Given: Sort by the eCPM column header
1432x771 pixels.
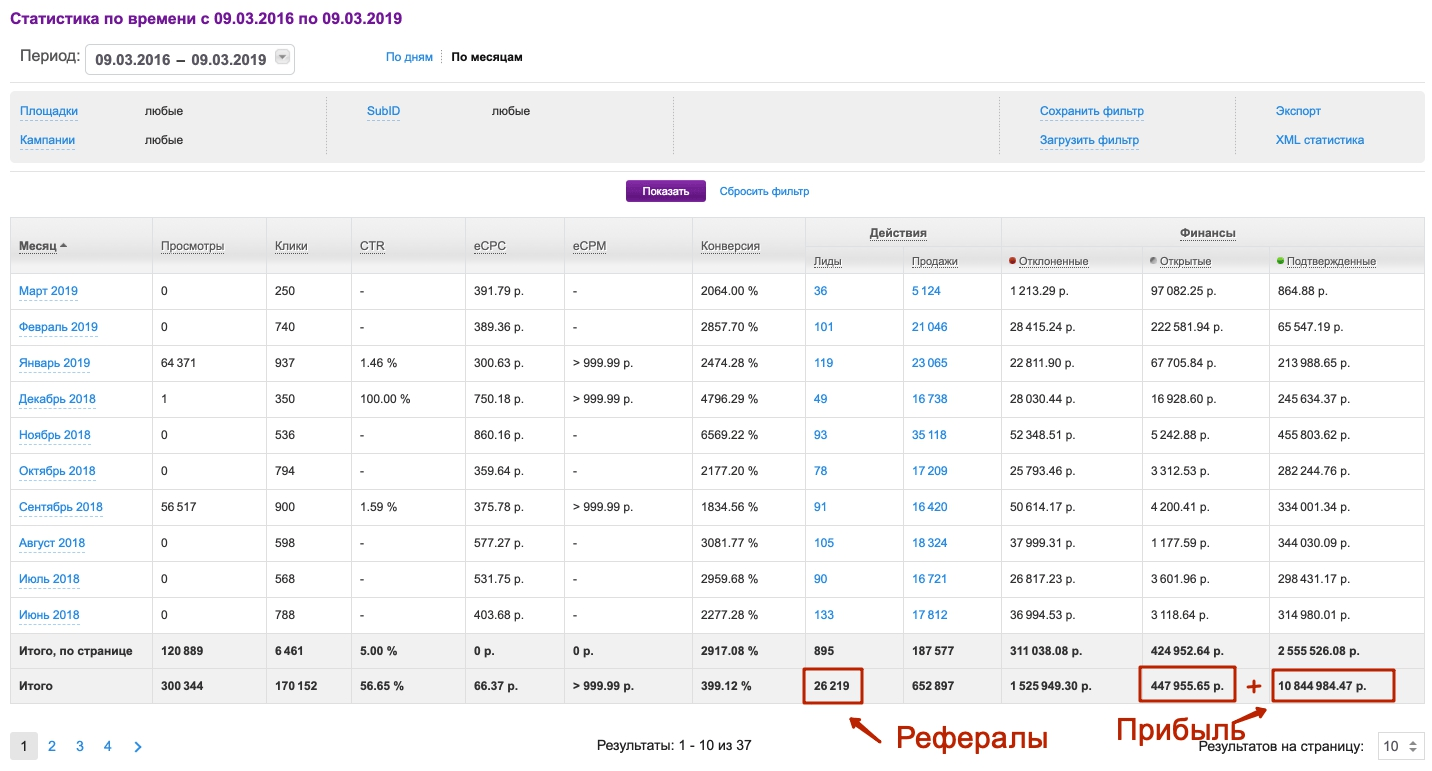Looking at the screenshot, I should point(589,246).
